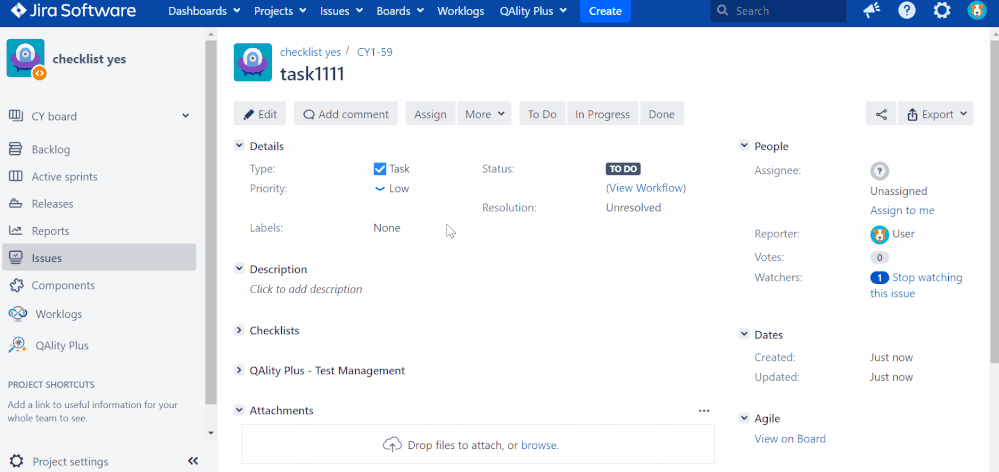999x472 pixels.
Task: Expand the Checklists section
Action: tap(239, 330)
